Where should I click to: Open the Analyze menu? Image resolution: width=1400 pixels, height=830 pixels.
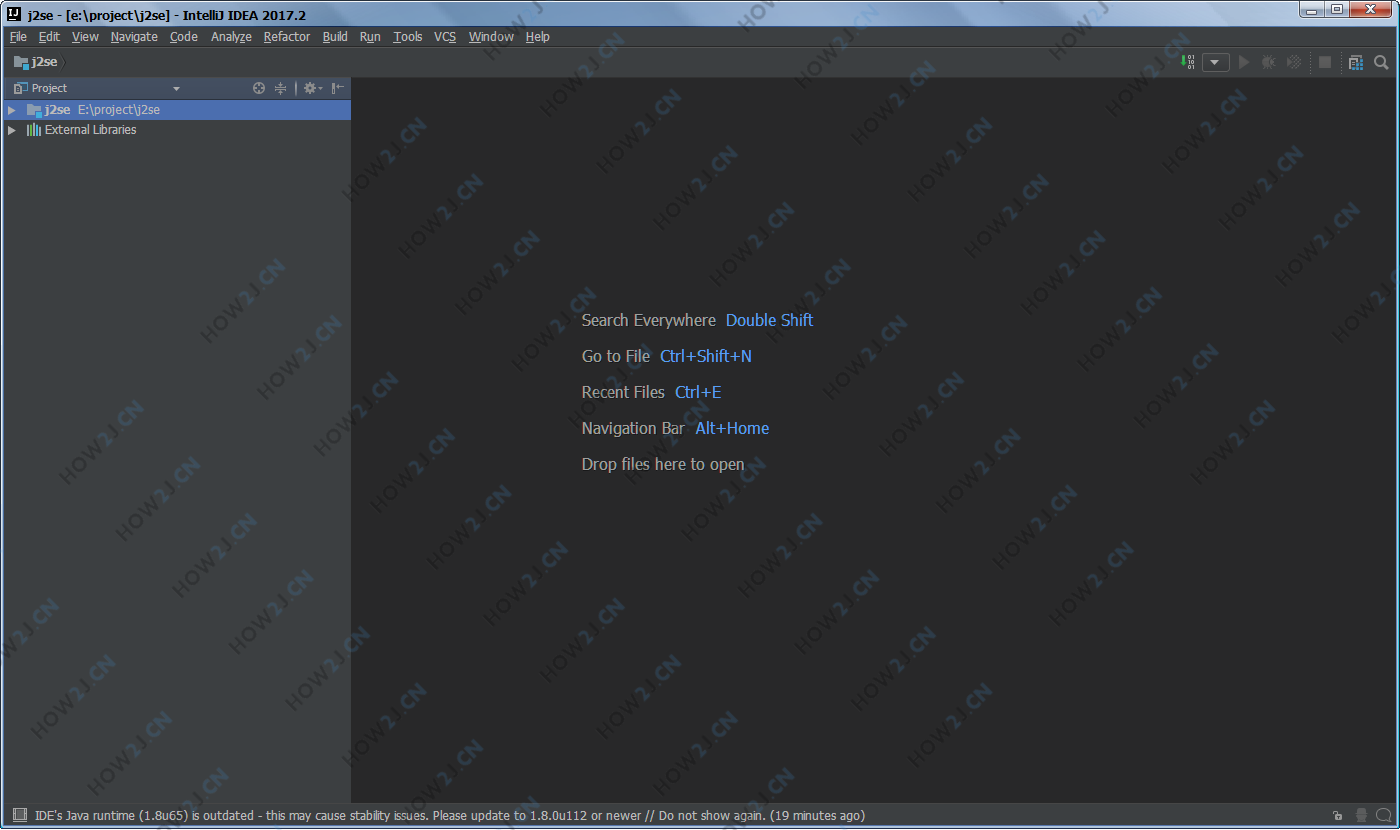coord(231,37)
